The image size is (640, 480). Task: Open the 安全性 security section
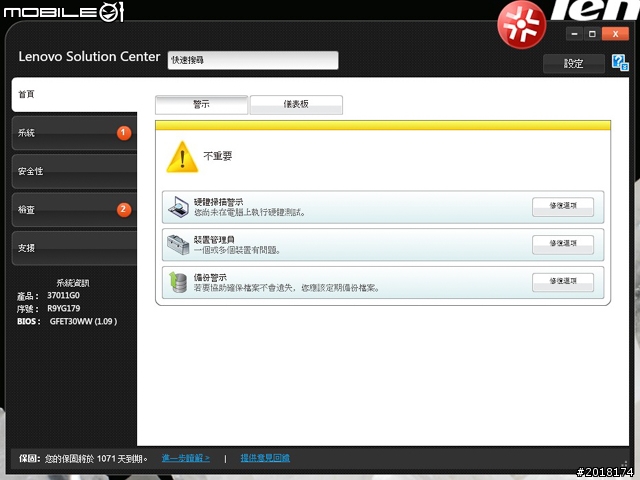74,171
